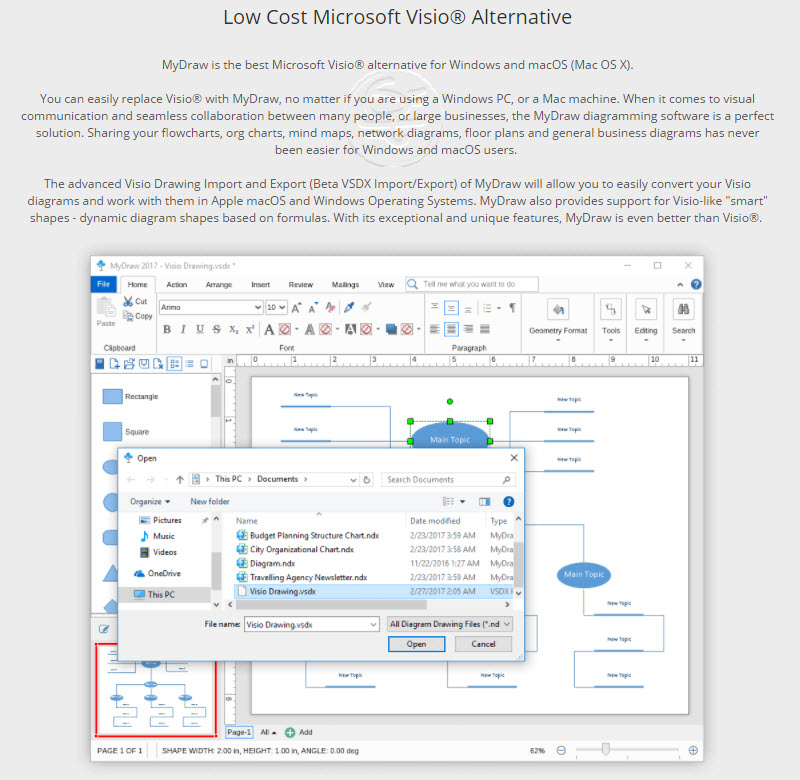The height and width of the screenshot is (780, 800).
Task: Toggle justify alignment in Paragraph group
Action: 485,330
